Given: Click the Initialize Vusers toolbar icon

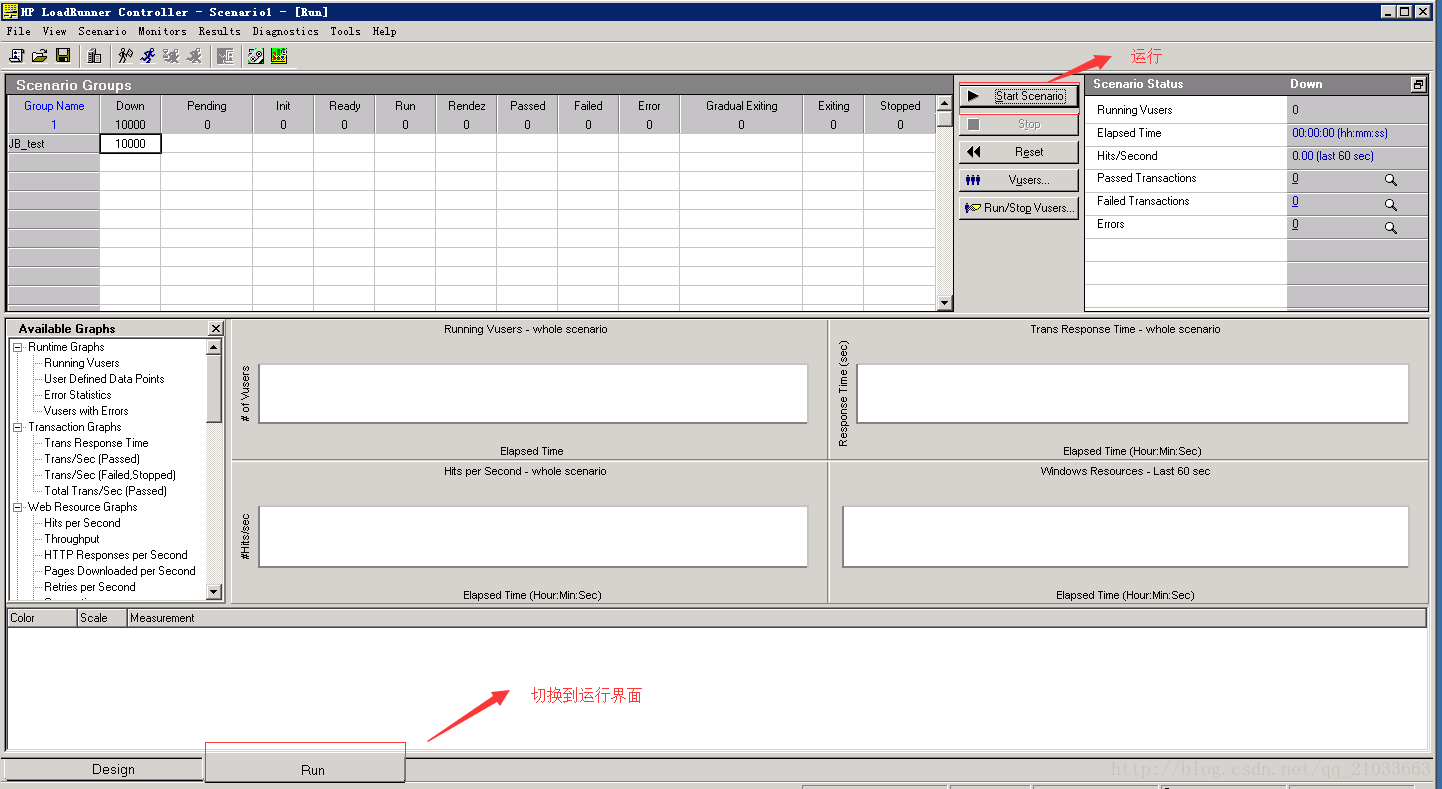Looking at the screenshot, I should click(125, 56).
